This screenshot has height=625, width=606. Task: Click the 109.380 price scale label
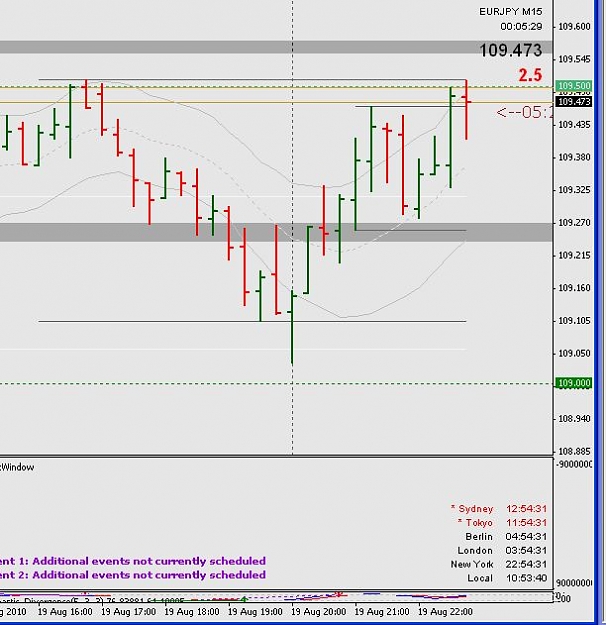coord(574,157)
